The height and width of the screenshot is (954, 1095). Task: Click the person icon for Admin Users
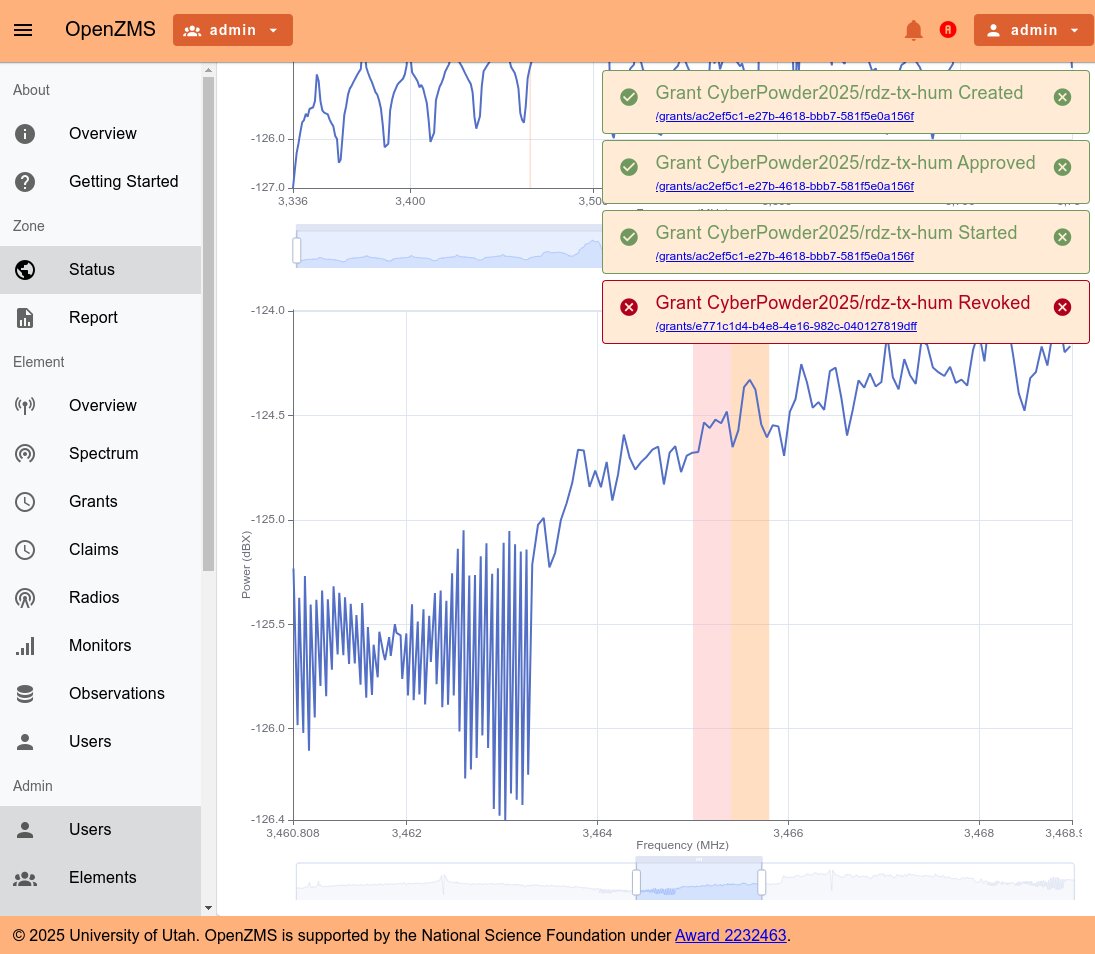tap(25, 830)
